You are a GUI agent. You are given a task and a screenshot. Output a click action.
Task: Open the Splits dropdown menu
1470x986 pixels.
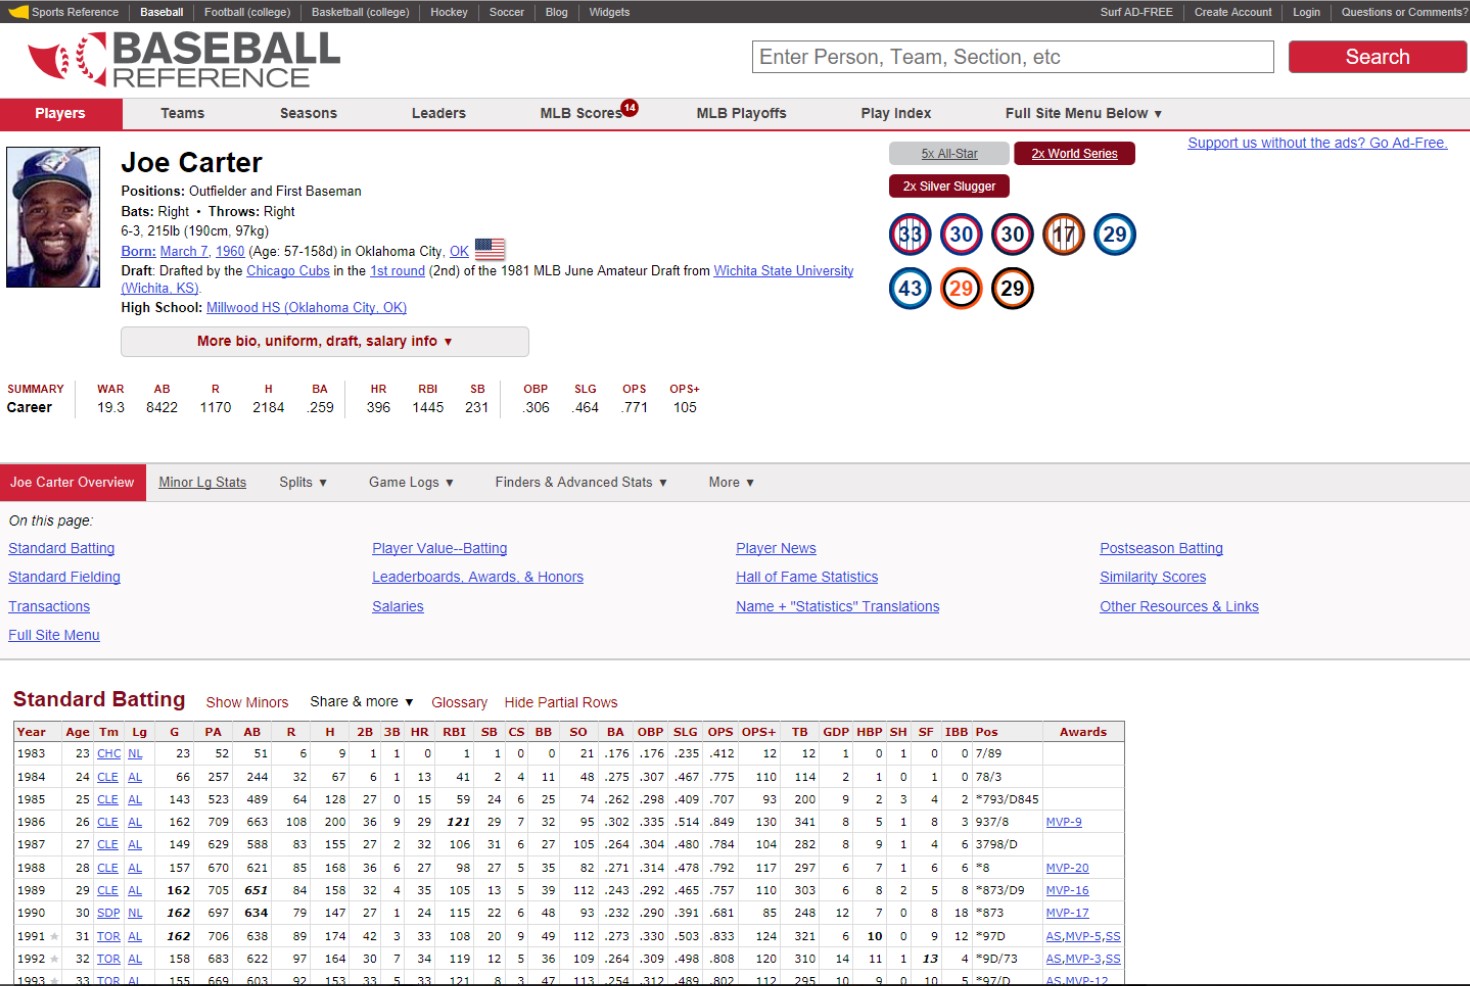(303, 482)
